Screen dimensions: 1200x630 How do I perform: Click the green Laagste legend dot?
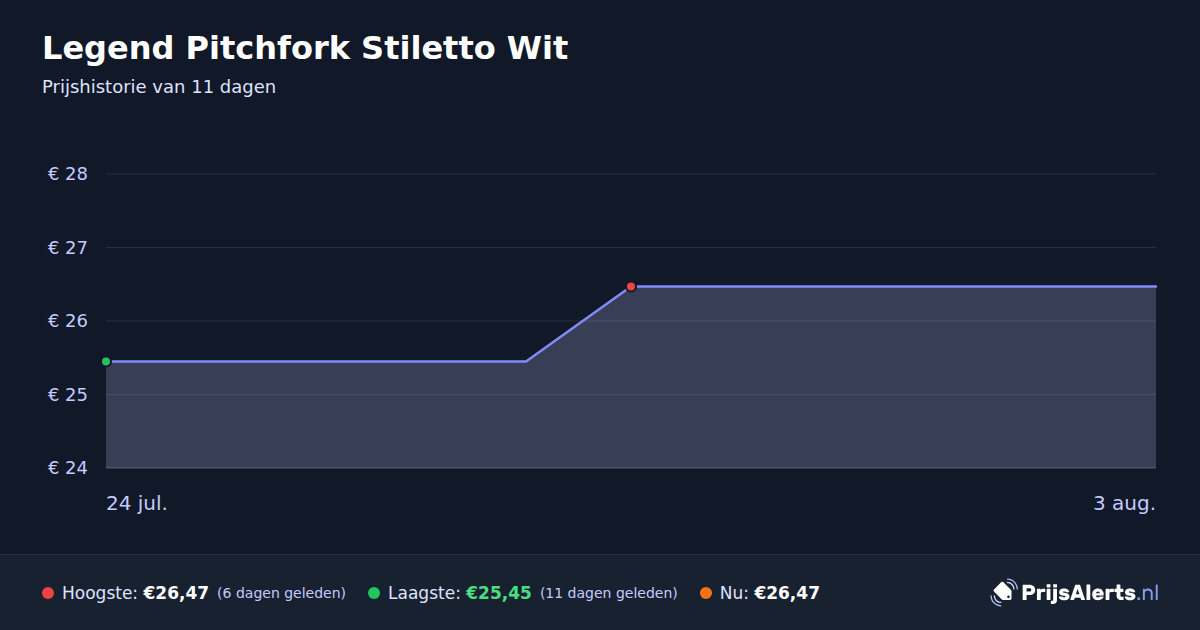[x=374, y=593]
